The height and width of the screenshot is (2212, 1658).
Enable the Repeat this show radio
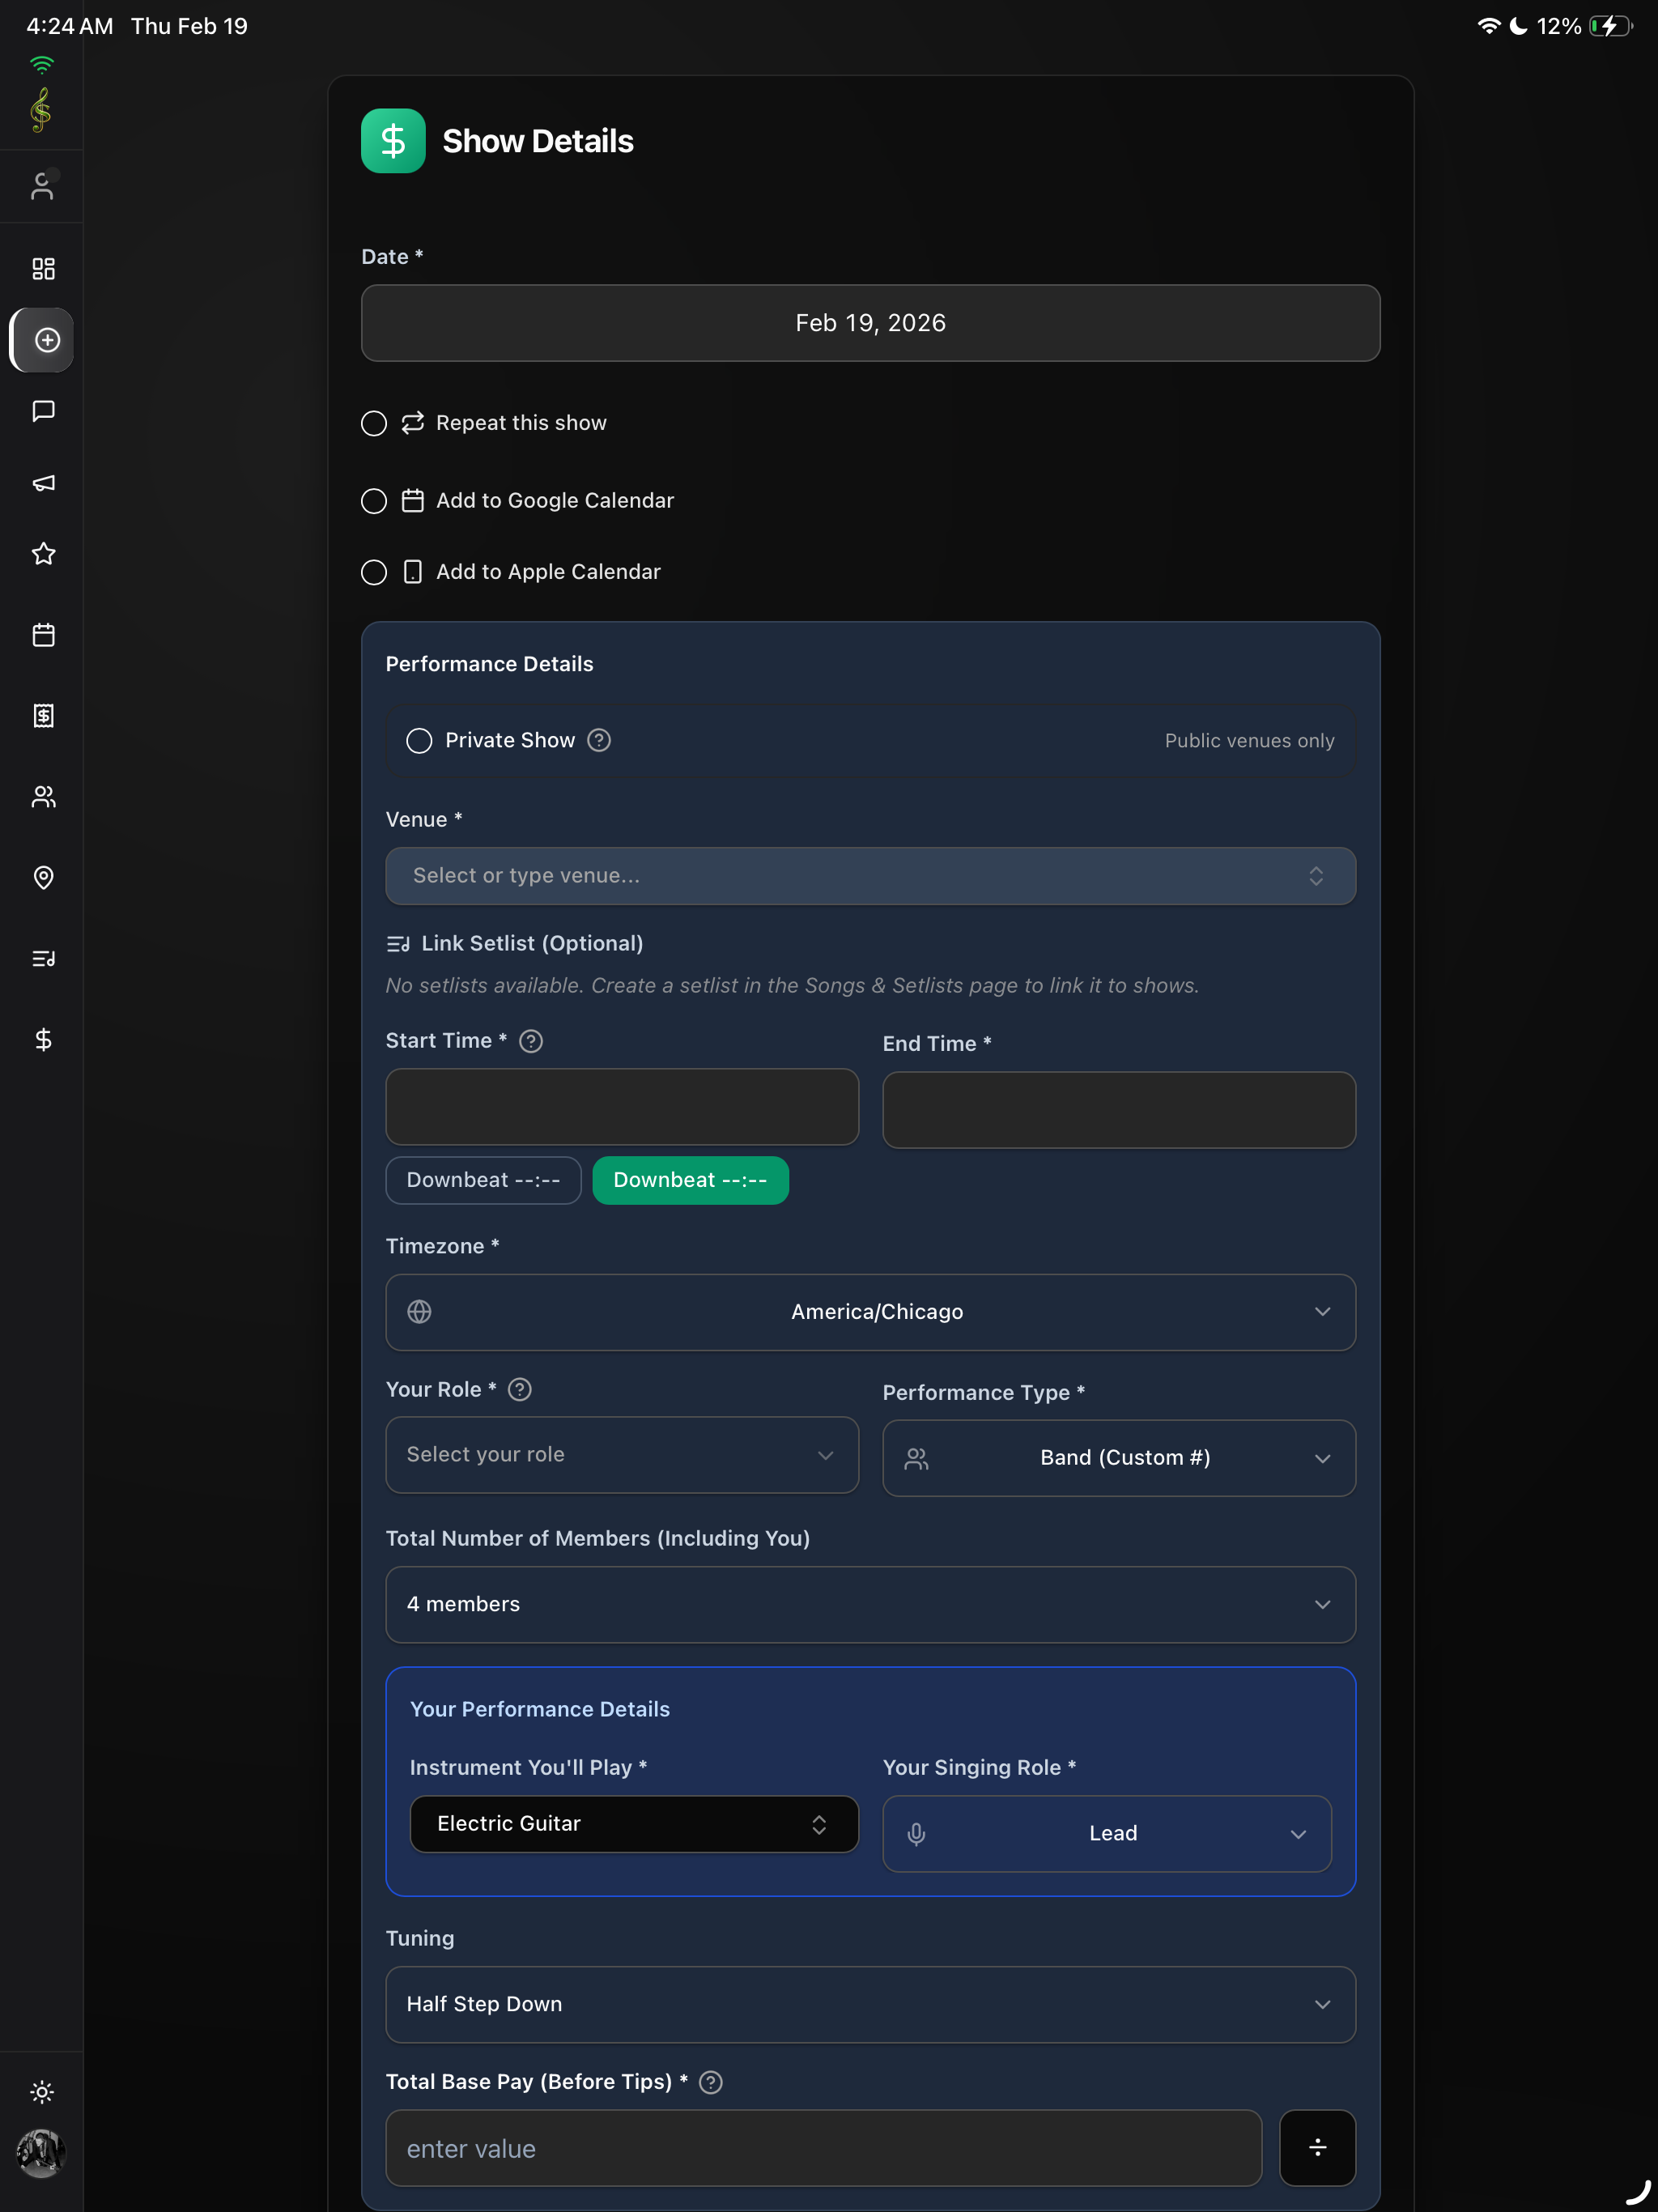(x=374, y=423)
